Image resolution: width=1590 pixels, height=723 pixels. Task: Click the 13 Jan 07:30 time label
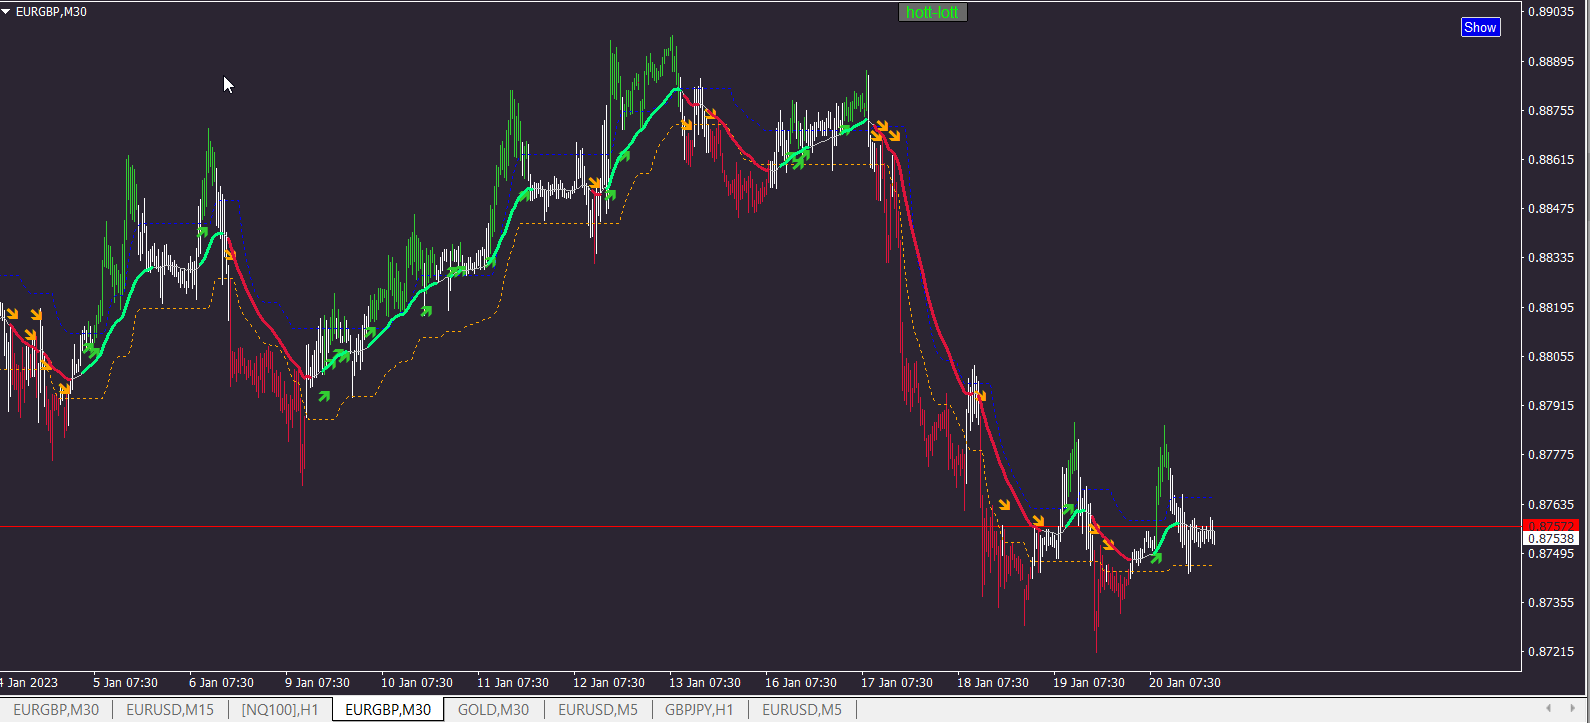tap(705, 683)
